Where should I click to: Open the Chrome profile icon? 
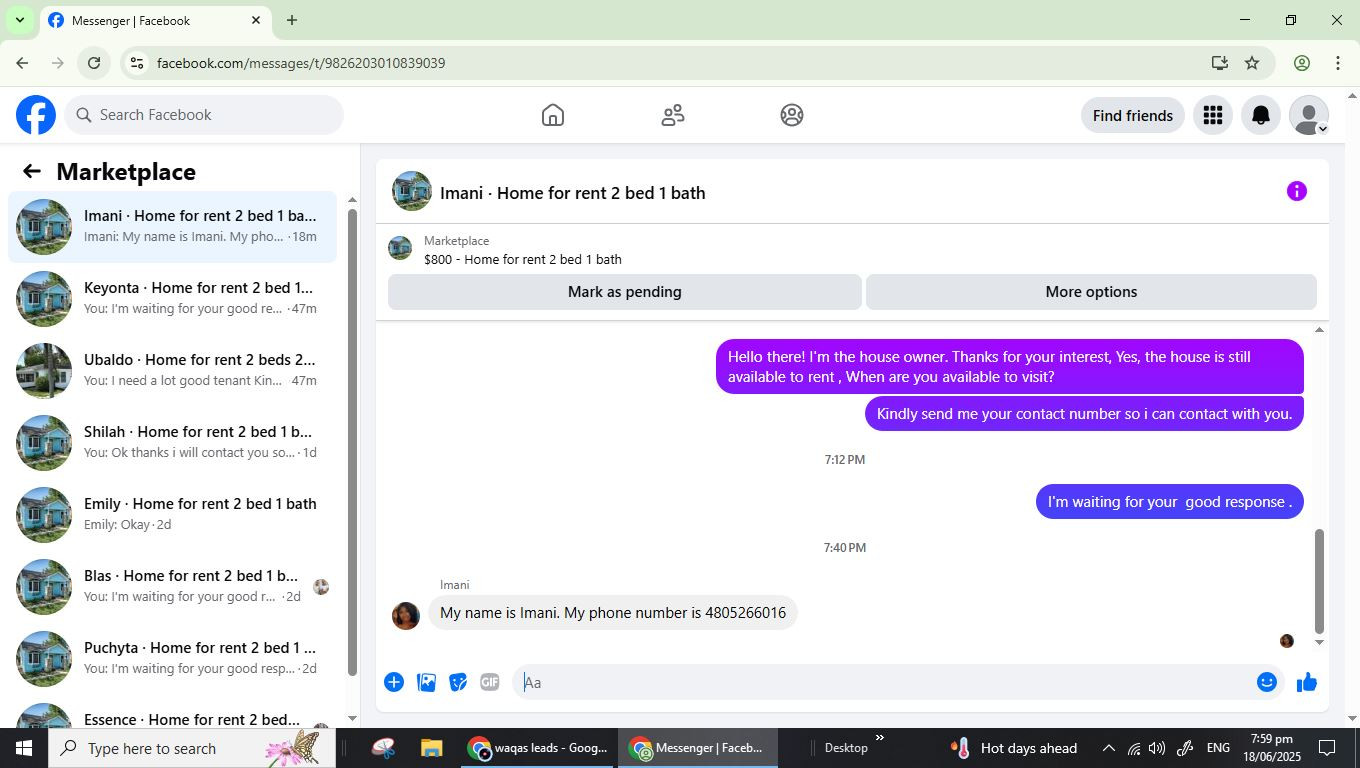coord(1302,63)
